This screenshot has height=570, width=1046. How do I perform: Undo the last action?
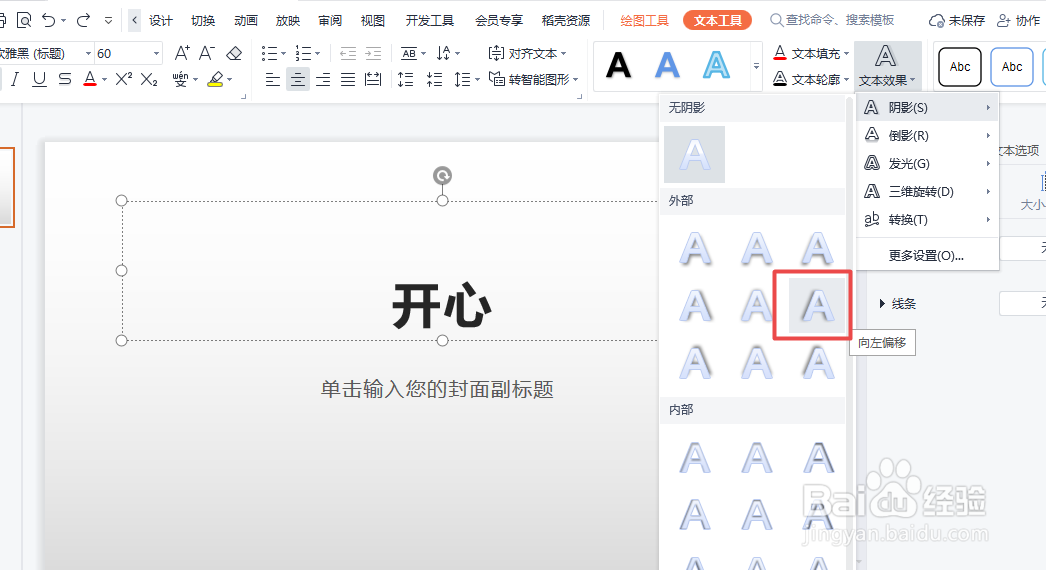click(x=49, y=21)
